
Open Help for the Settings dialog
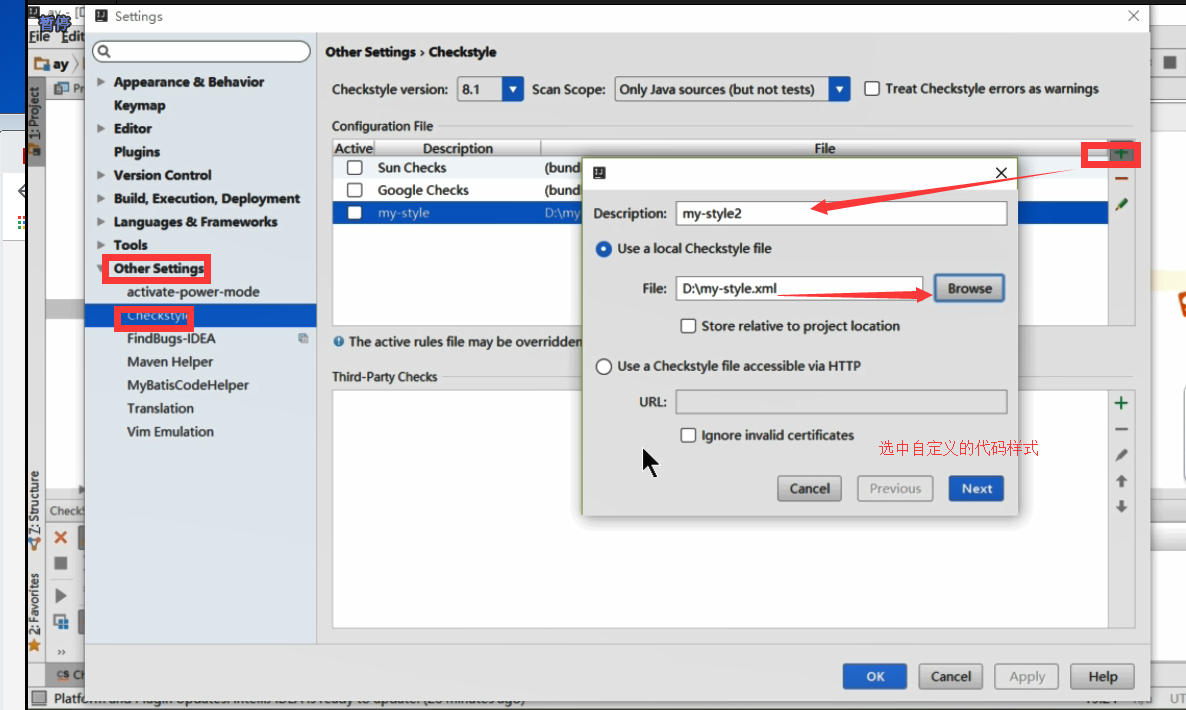coord(1103,676)
